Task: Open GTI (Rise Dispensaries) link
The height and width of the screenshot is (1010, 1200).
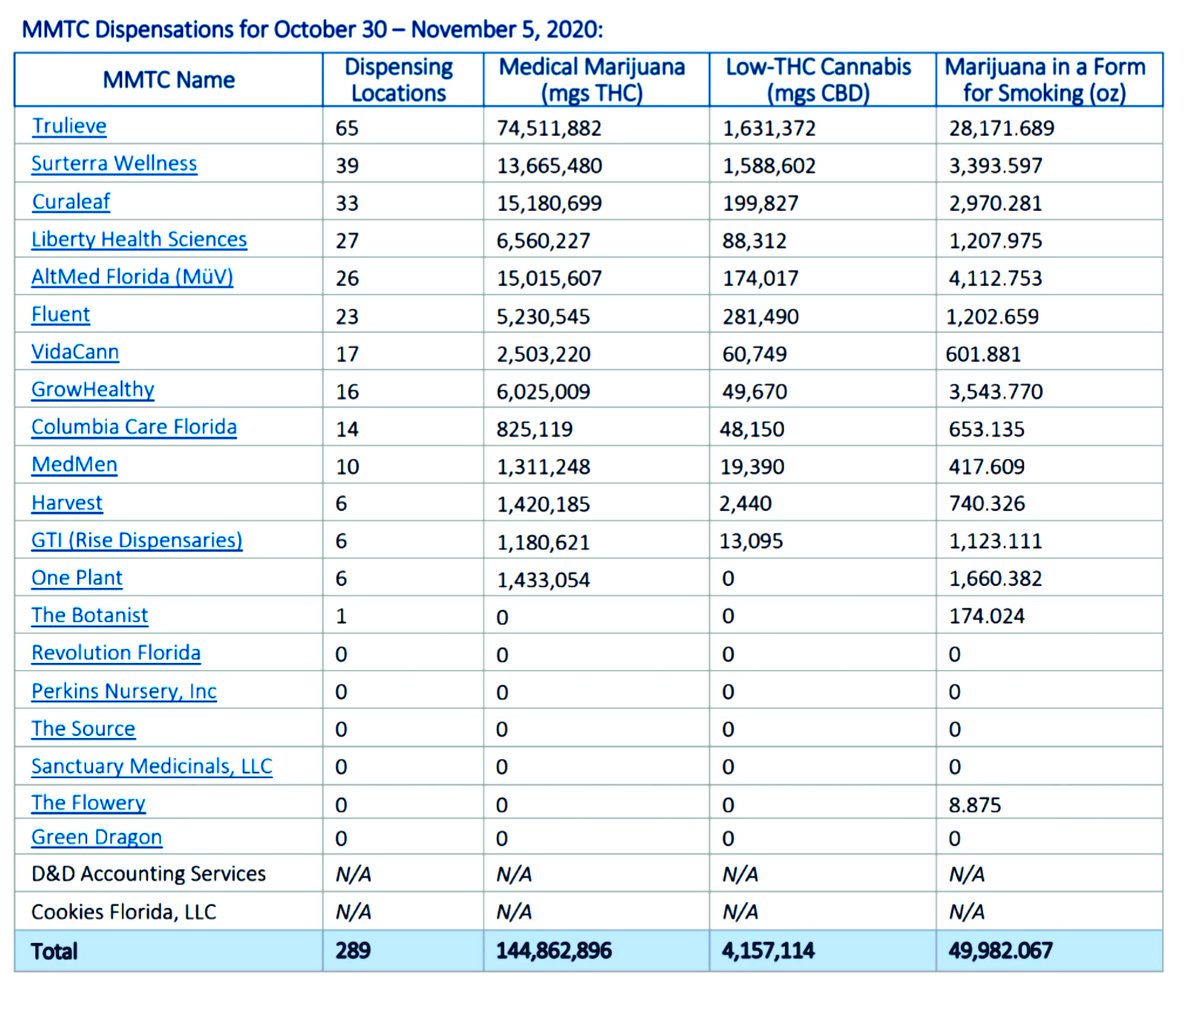Action: [x=137, y=540]
